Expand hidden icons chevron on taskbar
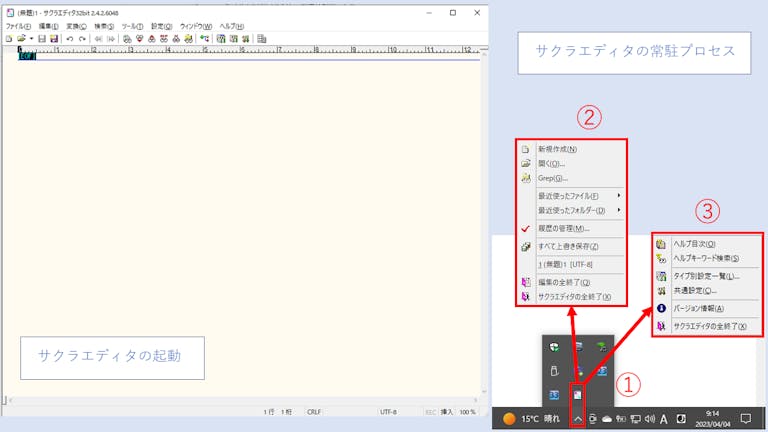The width and height of the screenshot is (768, 432). (x=578, y=419)
